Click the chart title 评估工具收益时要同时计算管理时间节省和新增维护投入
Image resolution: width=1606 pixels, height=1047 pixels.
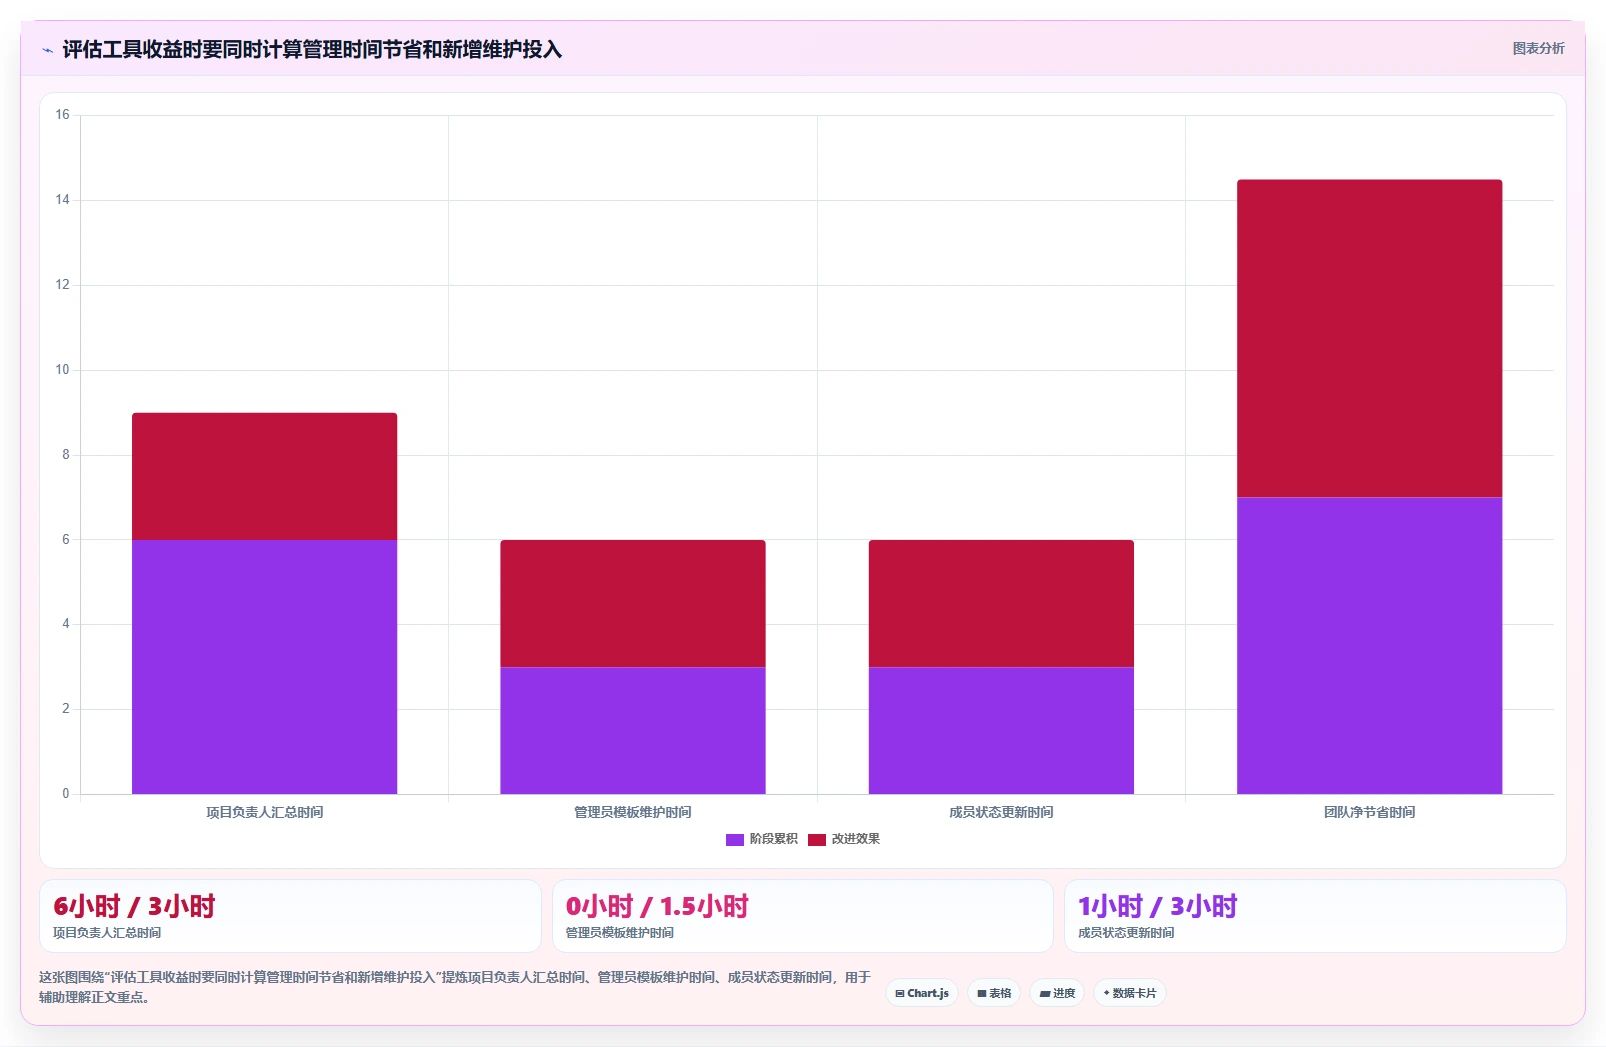tap(312, 49)
